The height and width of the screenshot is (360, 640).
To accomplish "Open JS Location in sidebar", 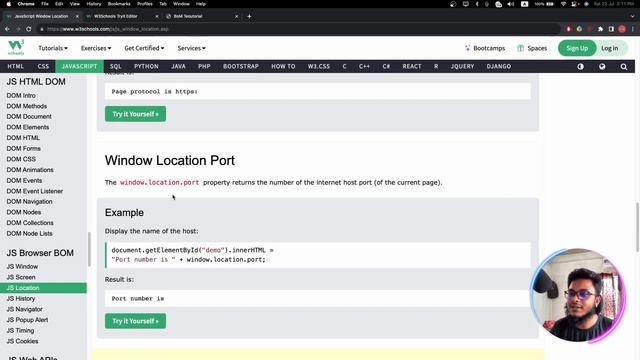I will pos(43,288).
